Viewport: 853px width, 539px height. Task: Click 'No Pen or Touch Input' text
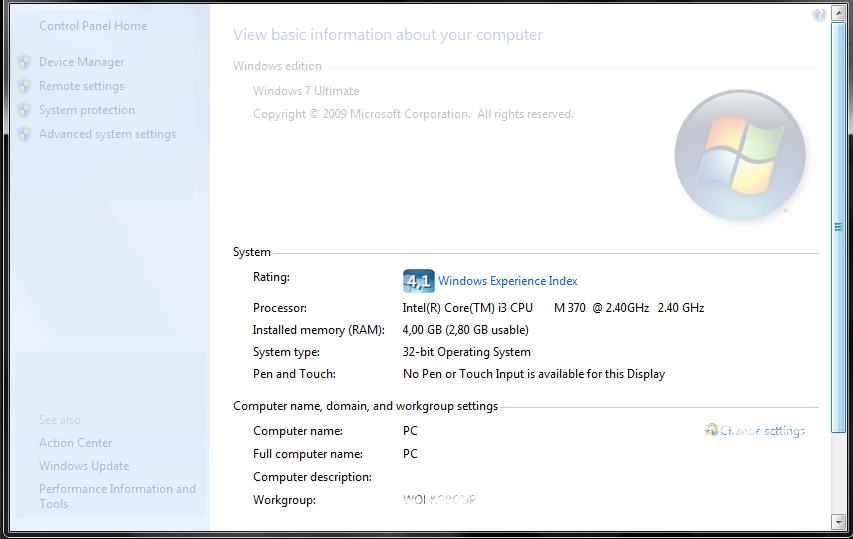point(463,374)
